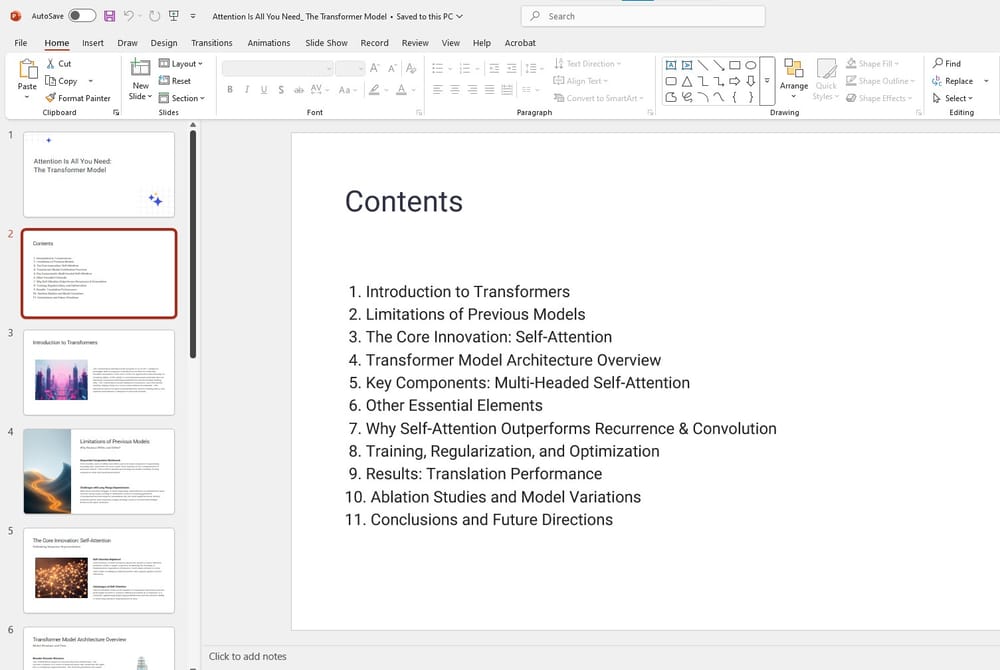This screenshot has width=1000, height=670.
Task: Insert a Text Box shape from the Drawing gallery
Action: pos(671,64)
